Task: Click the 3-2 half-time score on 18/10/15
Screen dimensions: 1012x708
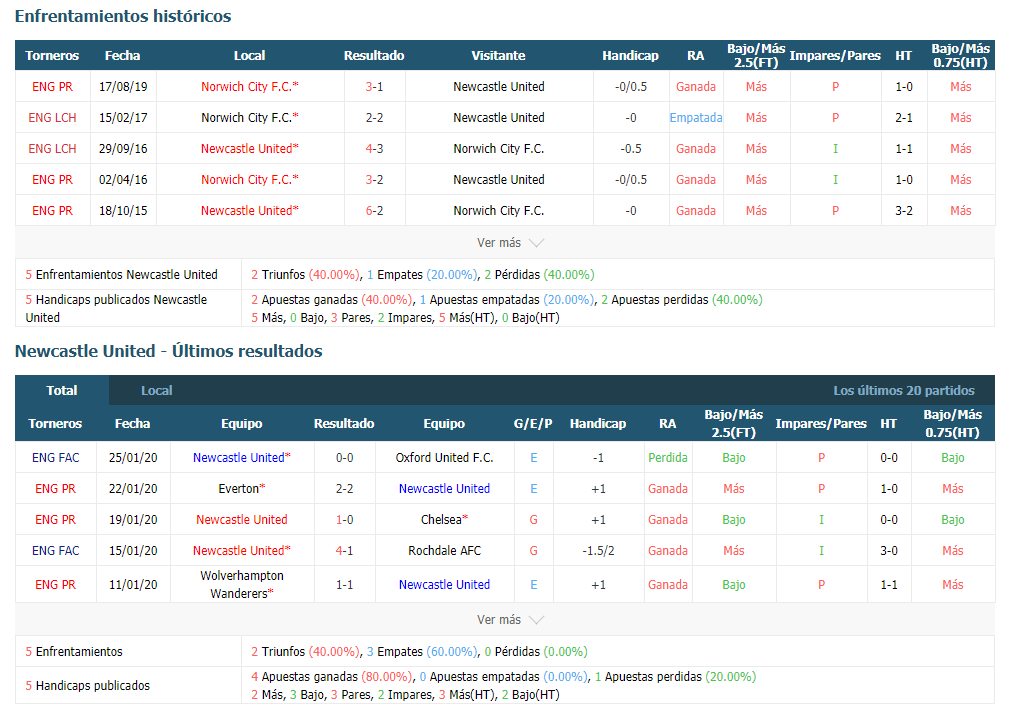Action: click(904, 210)
